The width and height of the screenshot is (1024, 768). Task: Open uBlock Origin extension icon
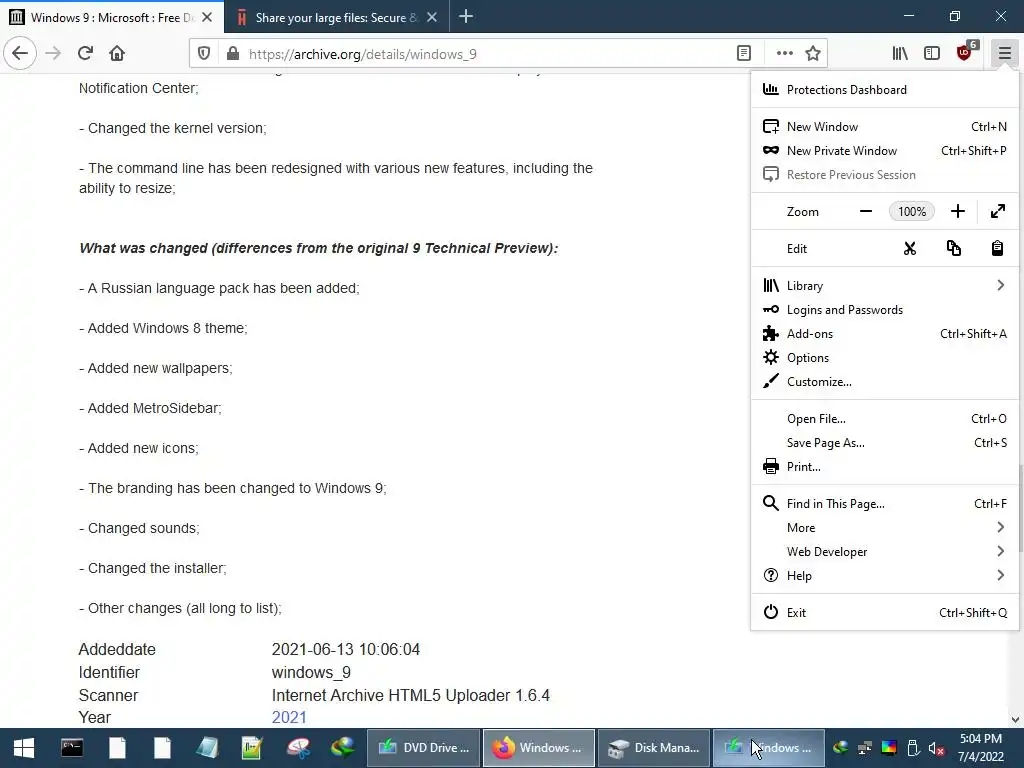tap(965, 52)
